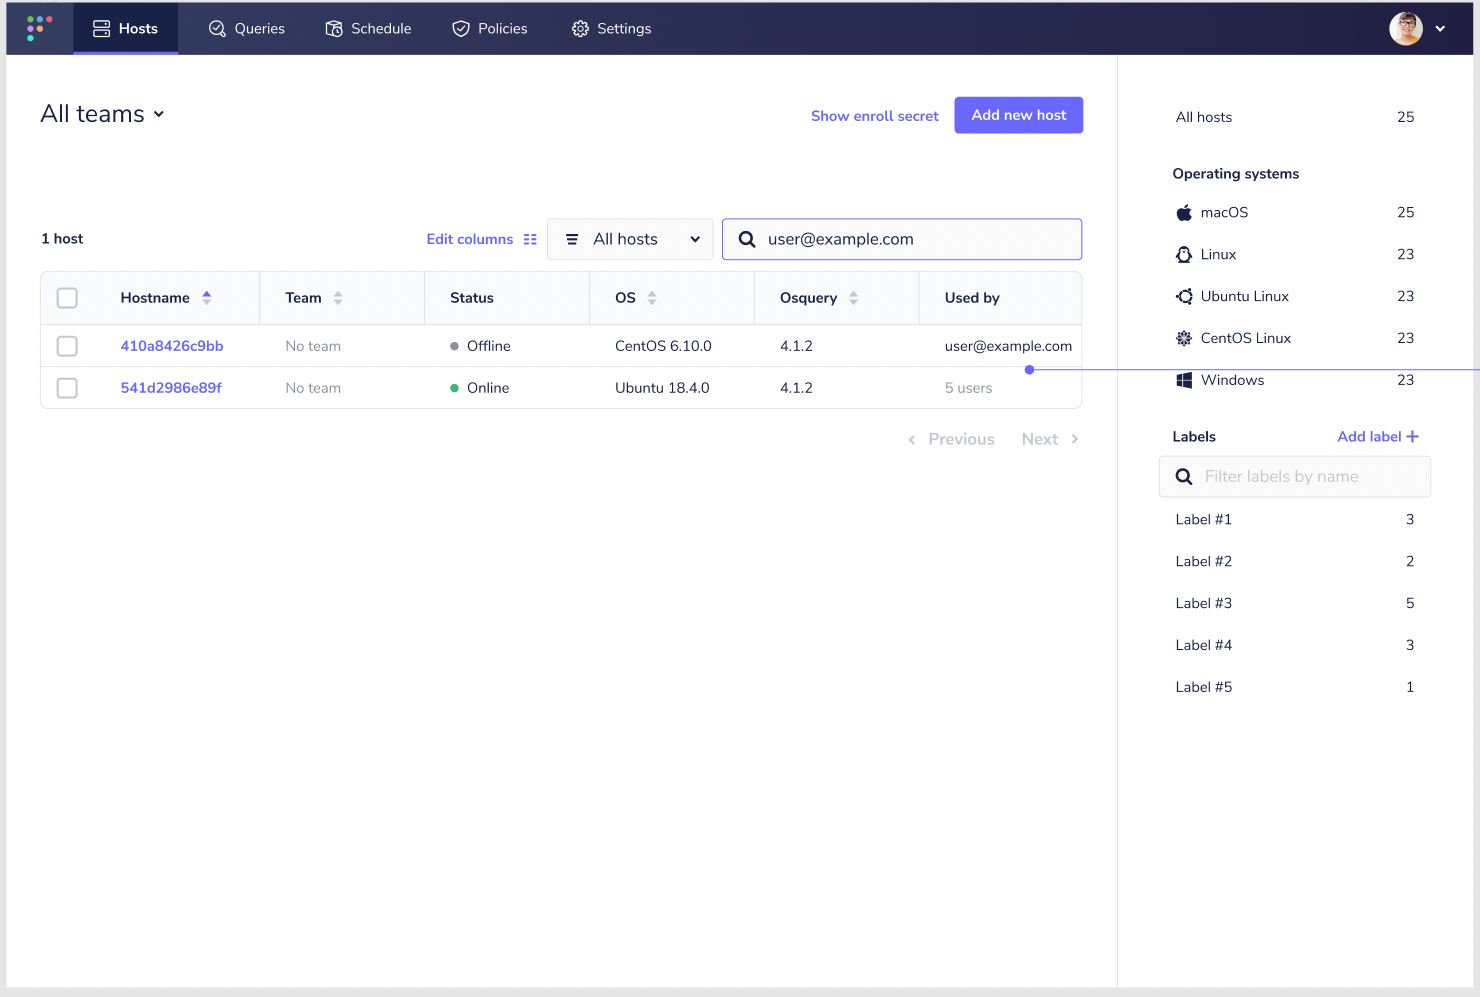Select the CentOS Linux icon filter

(1184, 338)
